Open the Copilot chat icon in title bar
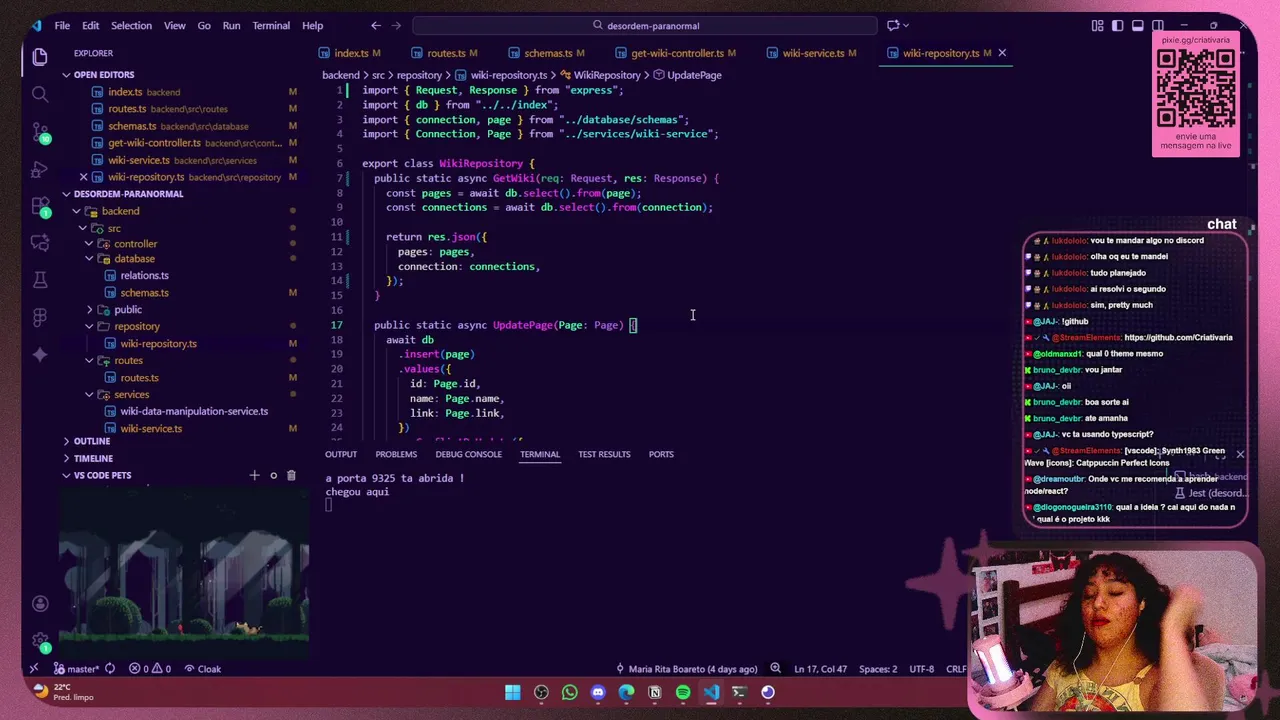1280x720 pixels. pyautogui.click(x=893, y=25)
